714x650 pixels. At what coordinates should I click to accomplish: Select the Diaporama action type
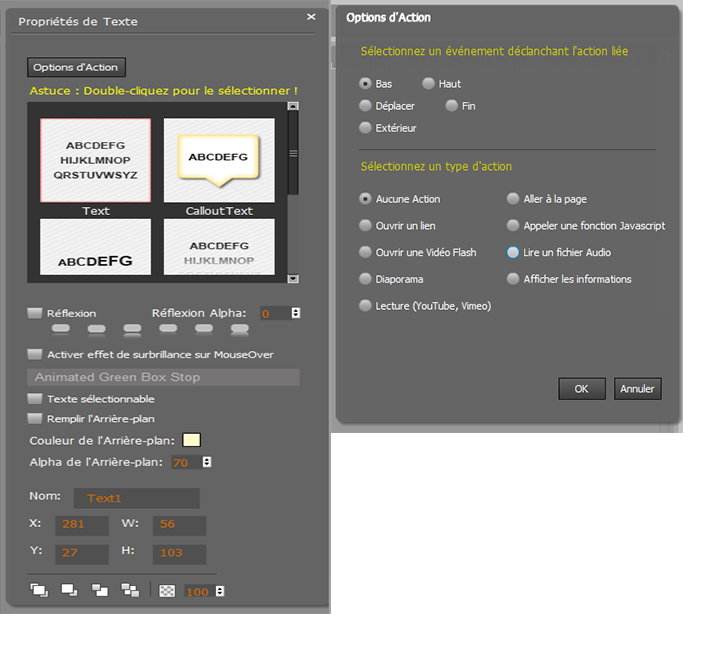365,279
